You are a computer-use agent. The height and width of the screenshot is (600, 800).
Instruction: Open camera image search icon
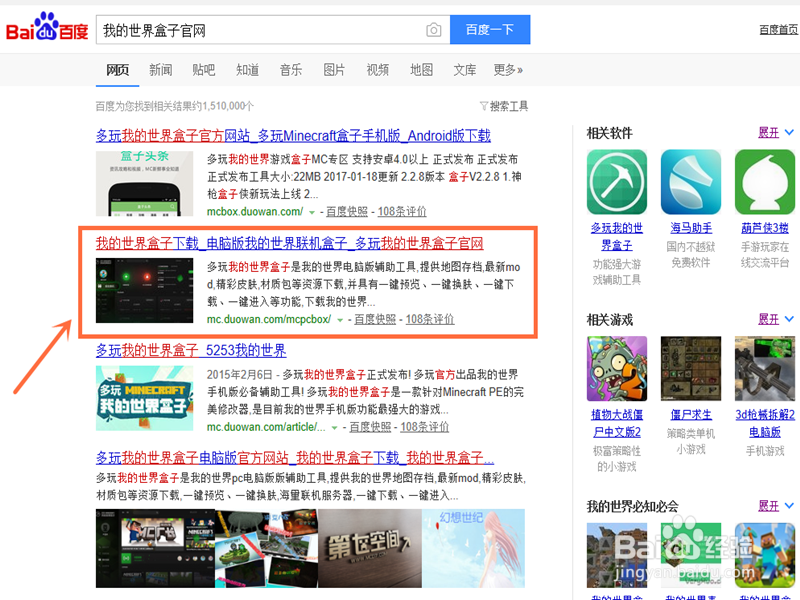pos(433,30)
